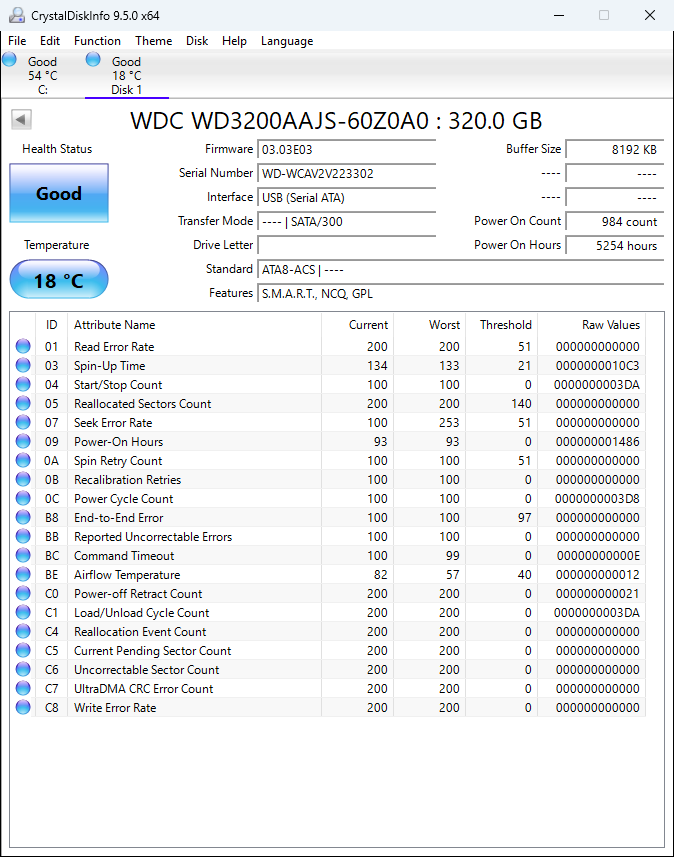Viewport: 674px width, 857px height.
Task: Click the ID column header
Action: tap(51, 325)
